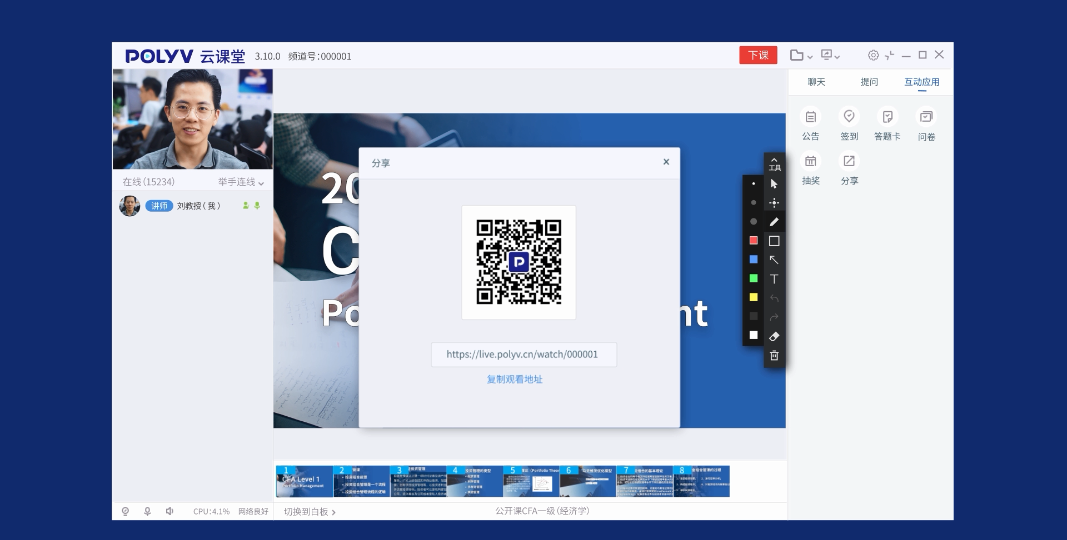This screenshot has height=540, width=1067.
Task: Open the 抽奖 lottery app
Action: (810, 167)
